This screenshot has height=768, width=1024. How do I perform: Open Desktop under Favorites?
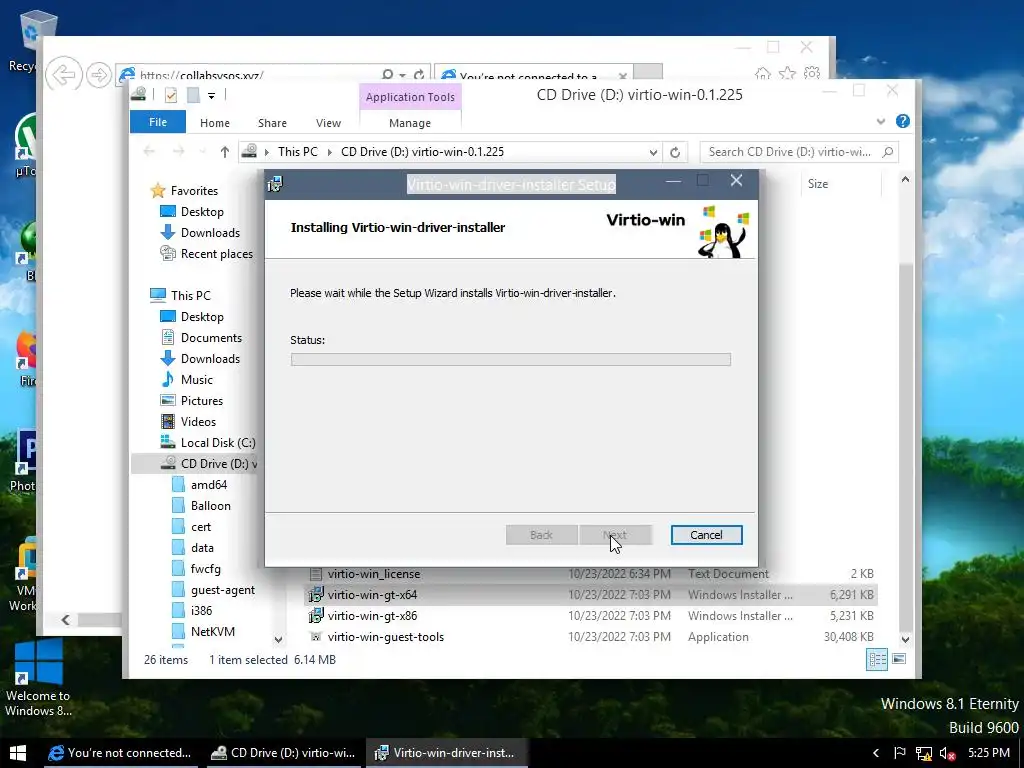coord(202,212)
